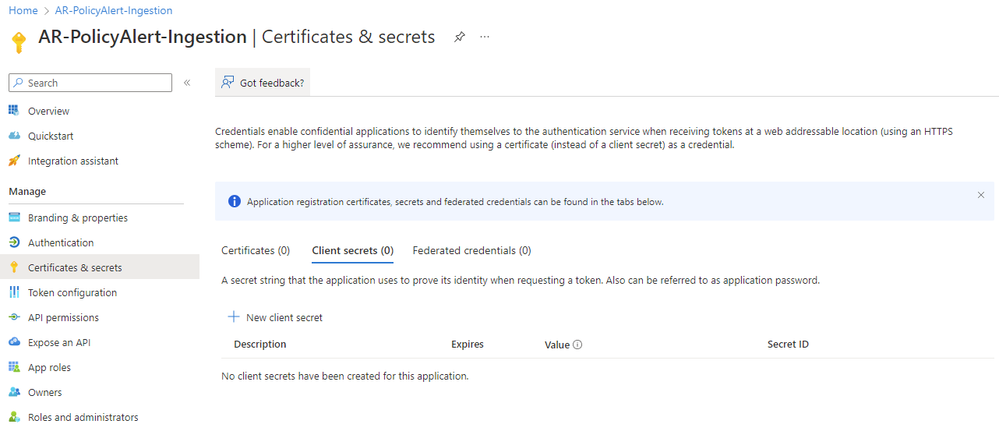
Task: Focus the sidebar Search field
Action: point(90,83)
